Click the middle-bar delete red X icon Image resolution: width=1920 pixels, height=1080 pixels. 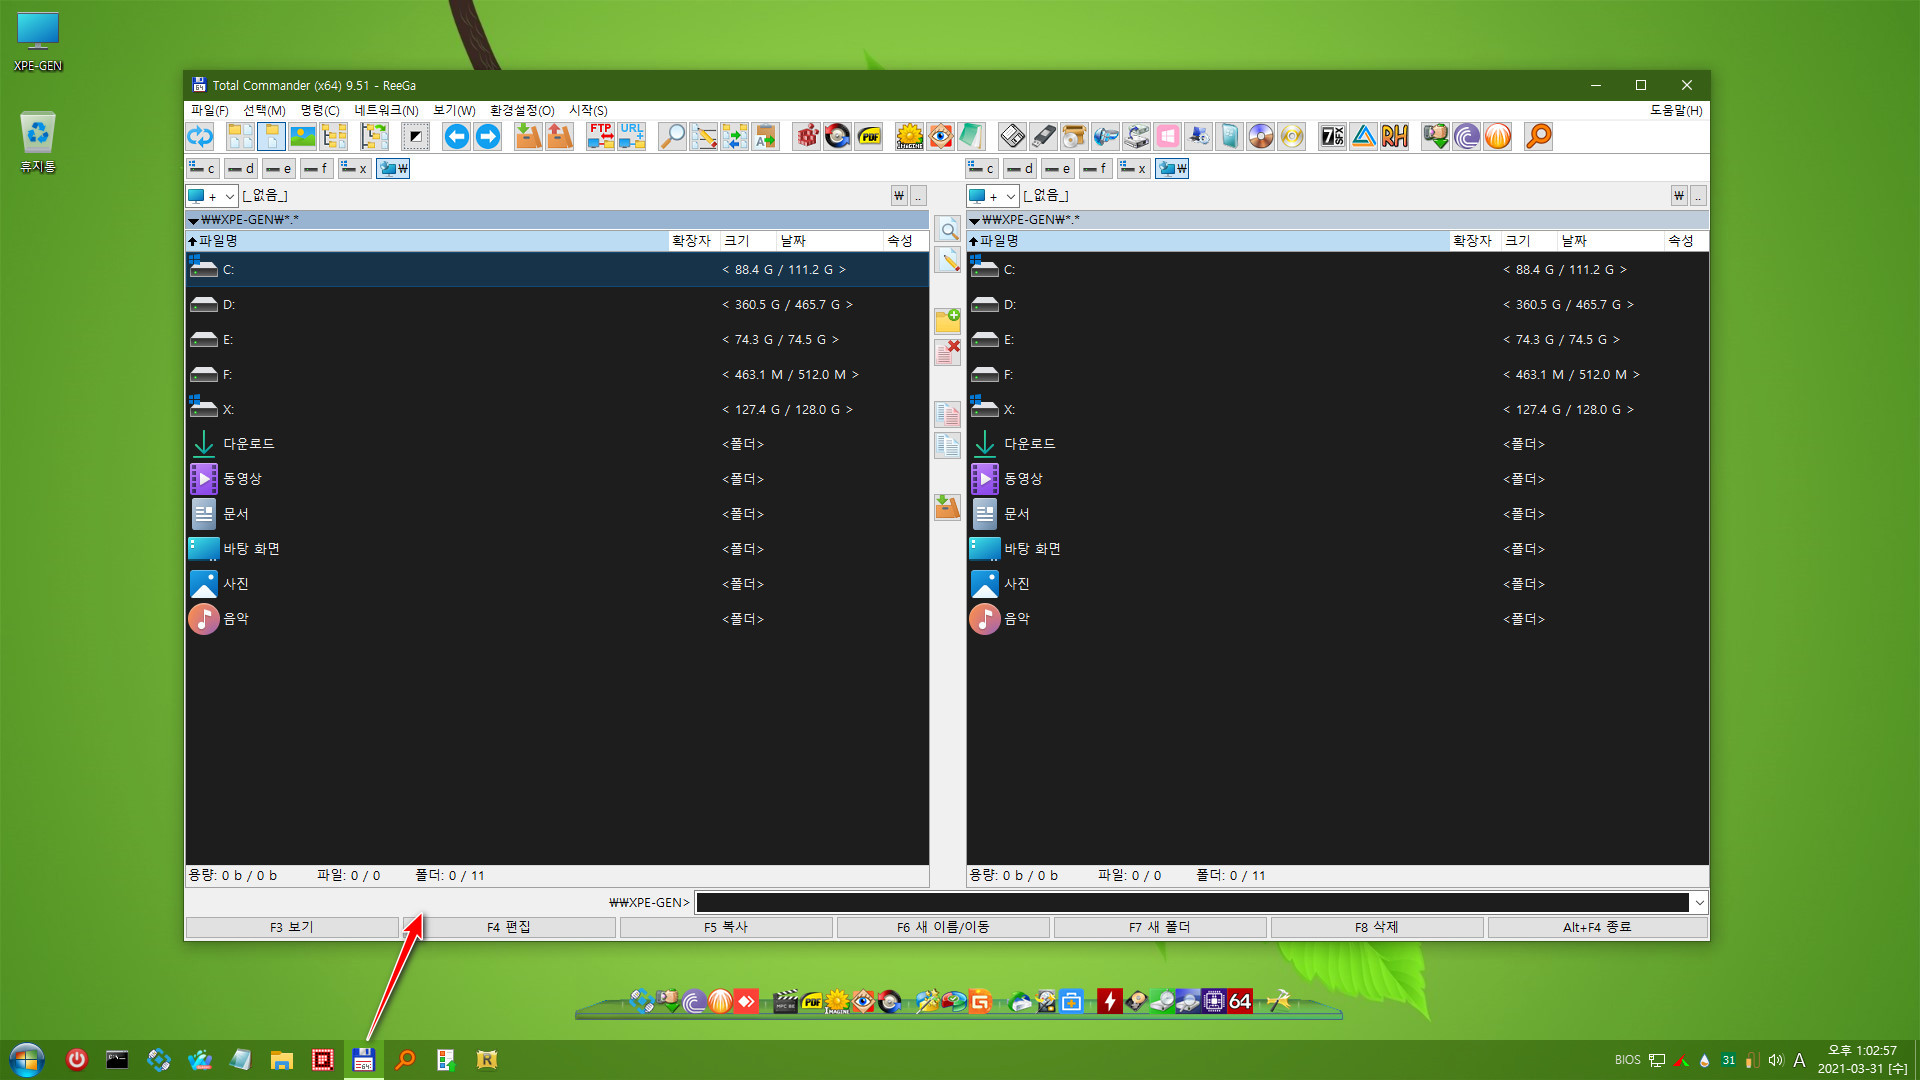(947, 352)
